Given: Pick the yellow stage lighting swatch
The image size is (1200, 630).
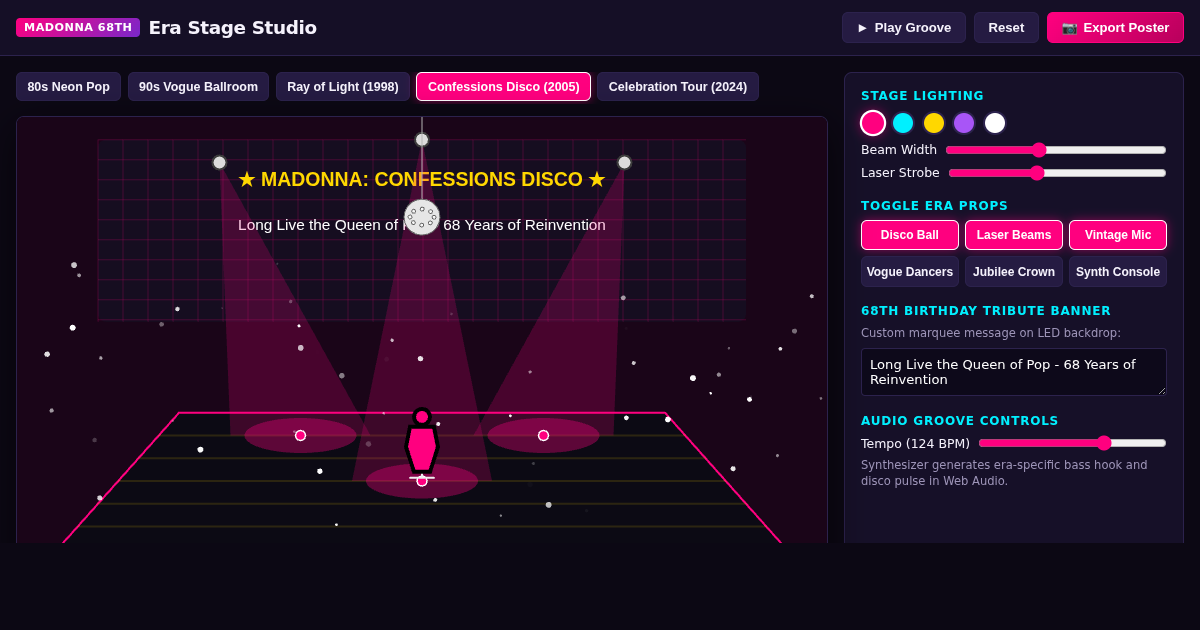Looking at the screenshot, I should [x=934, y=123].
